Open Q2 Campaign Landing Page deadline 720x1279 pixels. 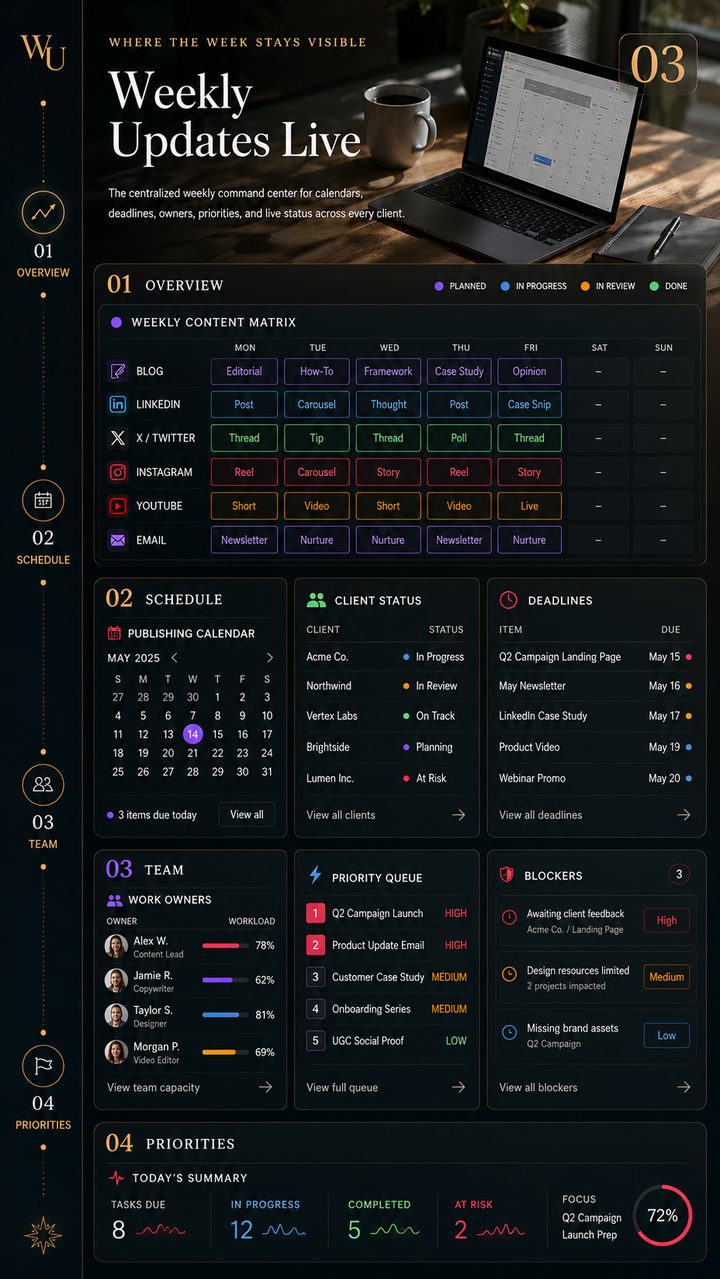[595, 657]
